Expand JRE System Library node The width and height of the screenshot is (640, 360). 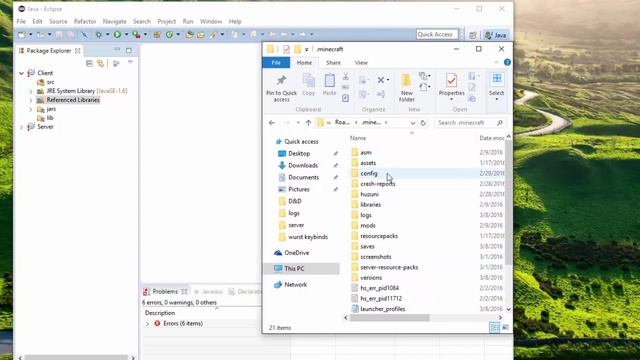(31, 91)
